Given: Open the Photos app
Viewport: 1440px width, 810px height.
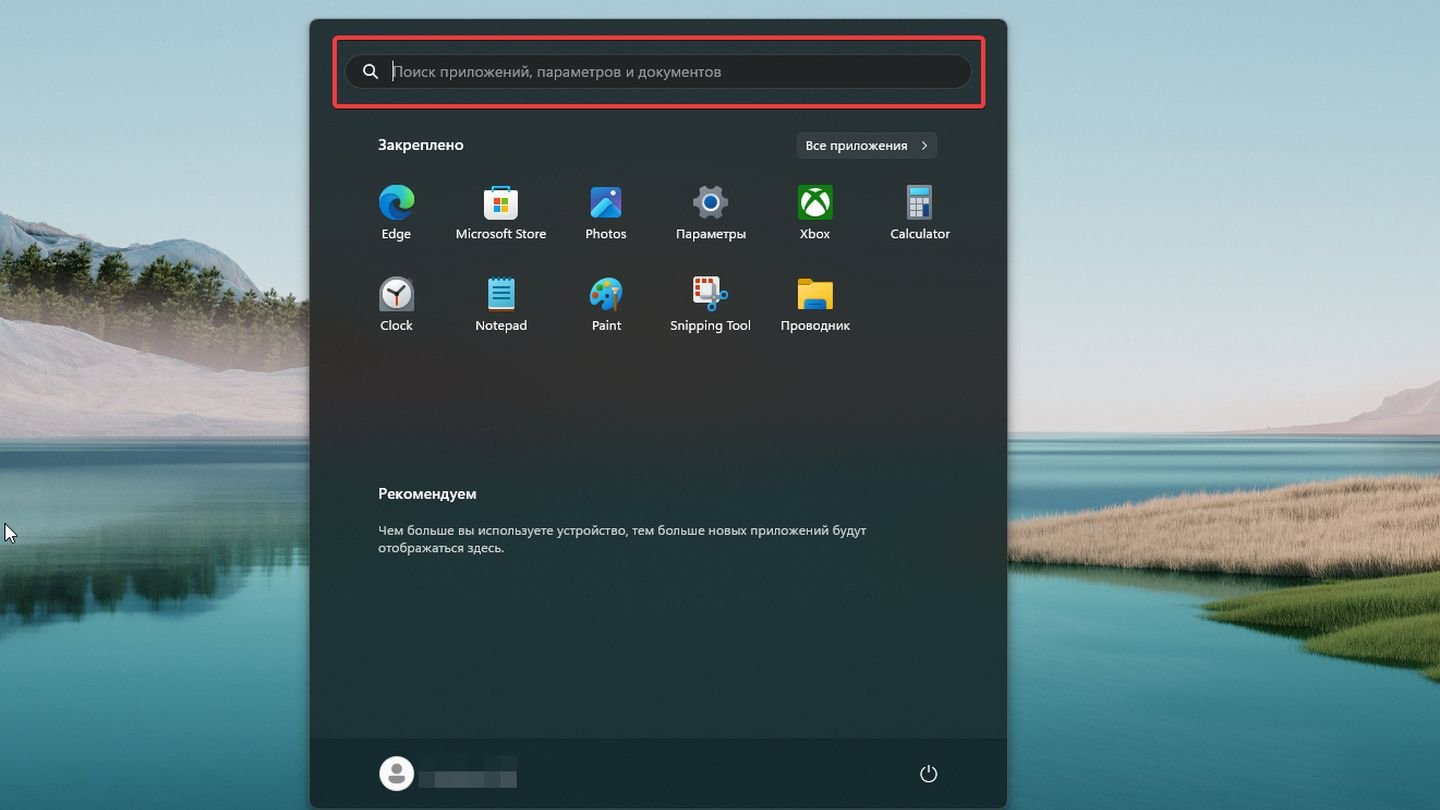Looking at the screenshot, I should (606, 203).
